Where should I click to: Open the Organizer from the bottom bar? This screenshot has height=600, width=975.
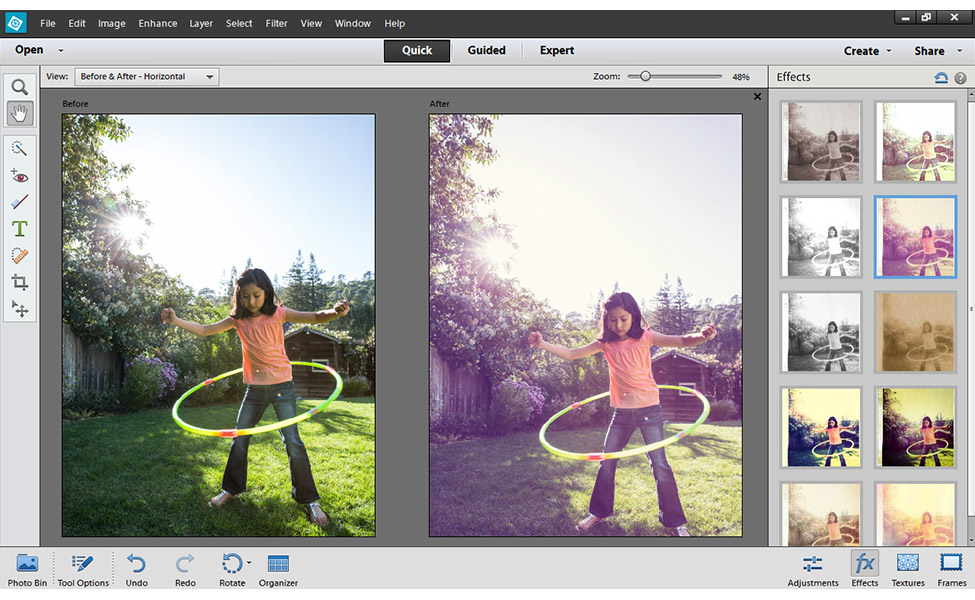[278, 569]
